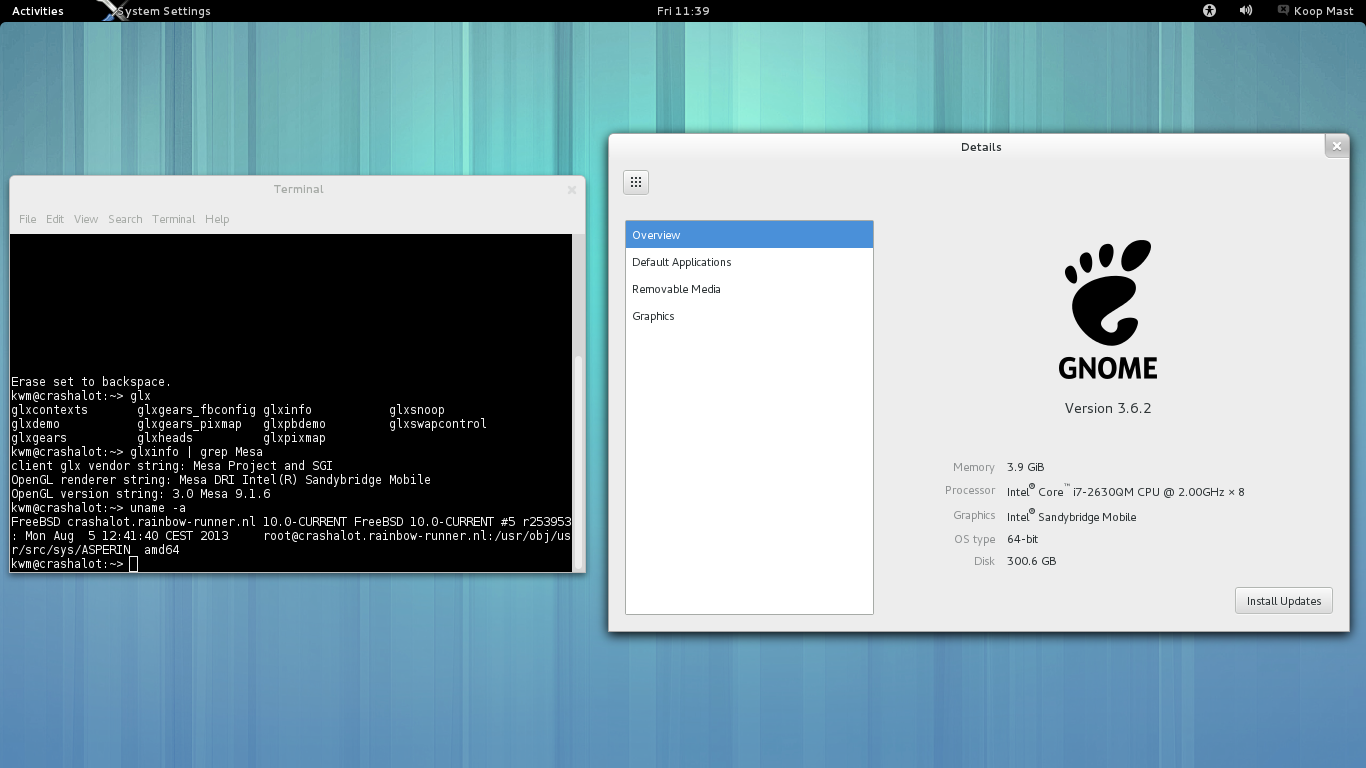Click the all settings grid icon
Screen dimensions: 1366x768
[x=636, y=182]
